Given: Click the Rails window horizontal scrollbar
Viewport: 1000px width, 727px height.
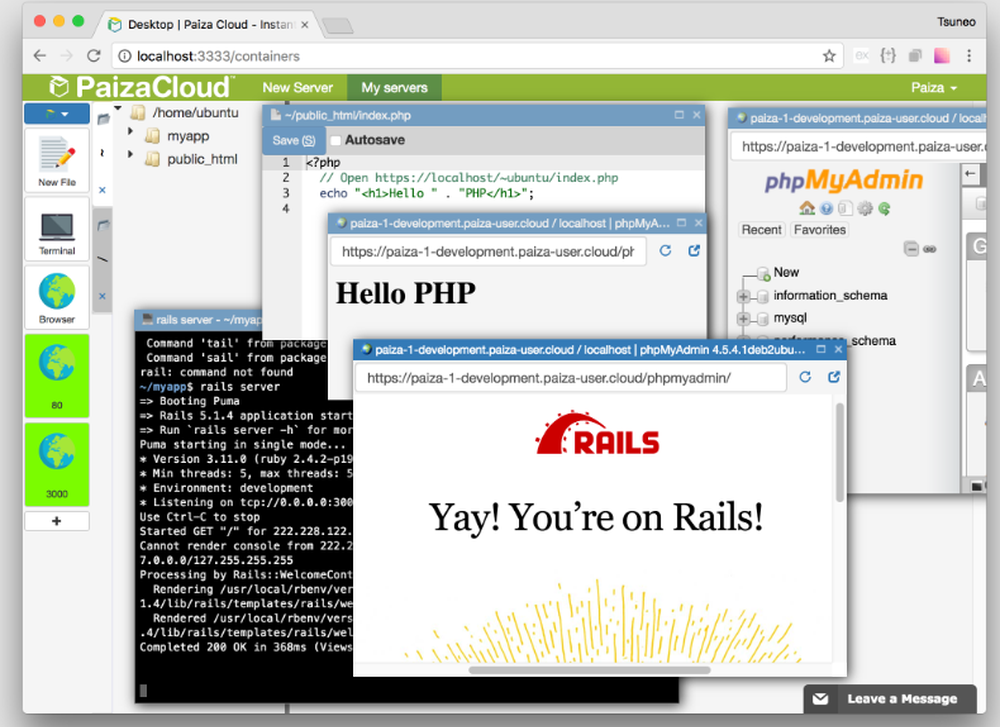Looking at the screenshot, I should [x=589, y=670].
